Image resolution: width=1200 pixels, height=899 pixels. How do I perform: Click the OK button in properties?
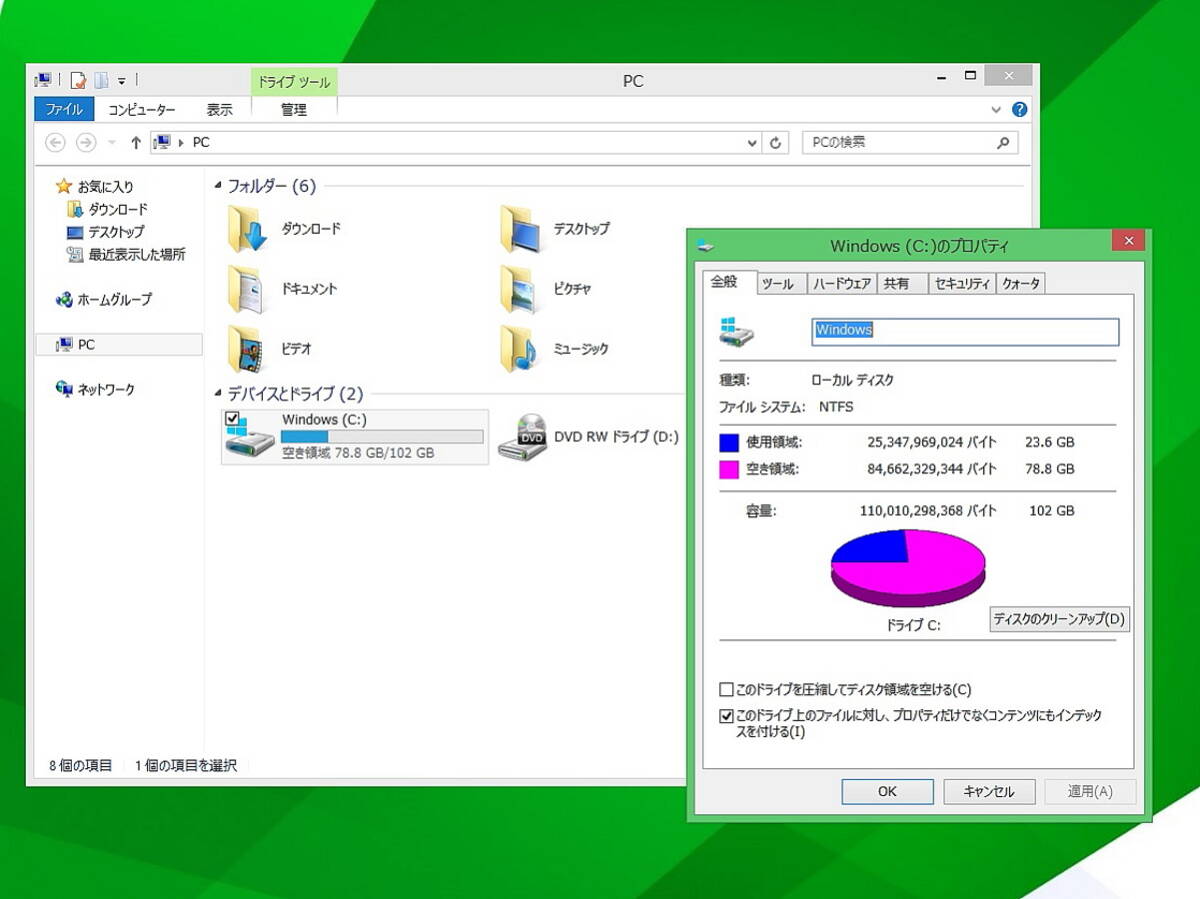(887, 792)
